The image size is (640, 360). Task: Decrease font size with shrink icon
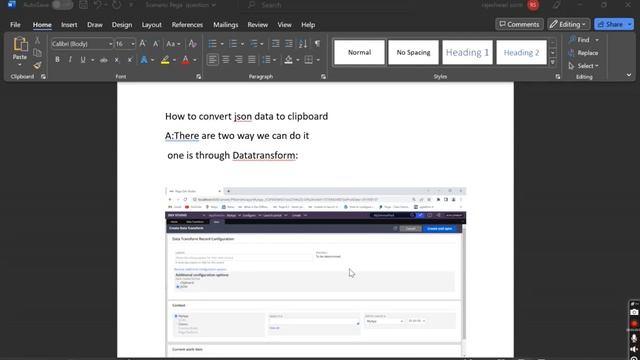156,44
